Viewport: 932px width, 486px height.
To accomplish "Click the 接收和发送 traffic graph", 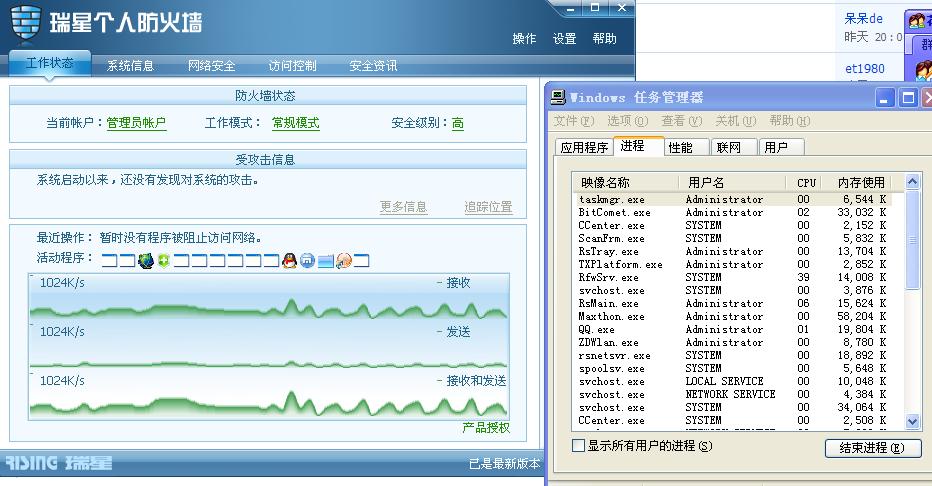I will click(269, 395).
